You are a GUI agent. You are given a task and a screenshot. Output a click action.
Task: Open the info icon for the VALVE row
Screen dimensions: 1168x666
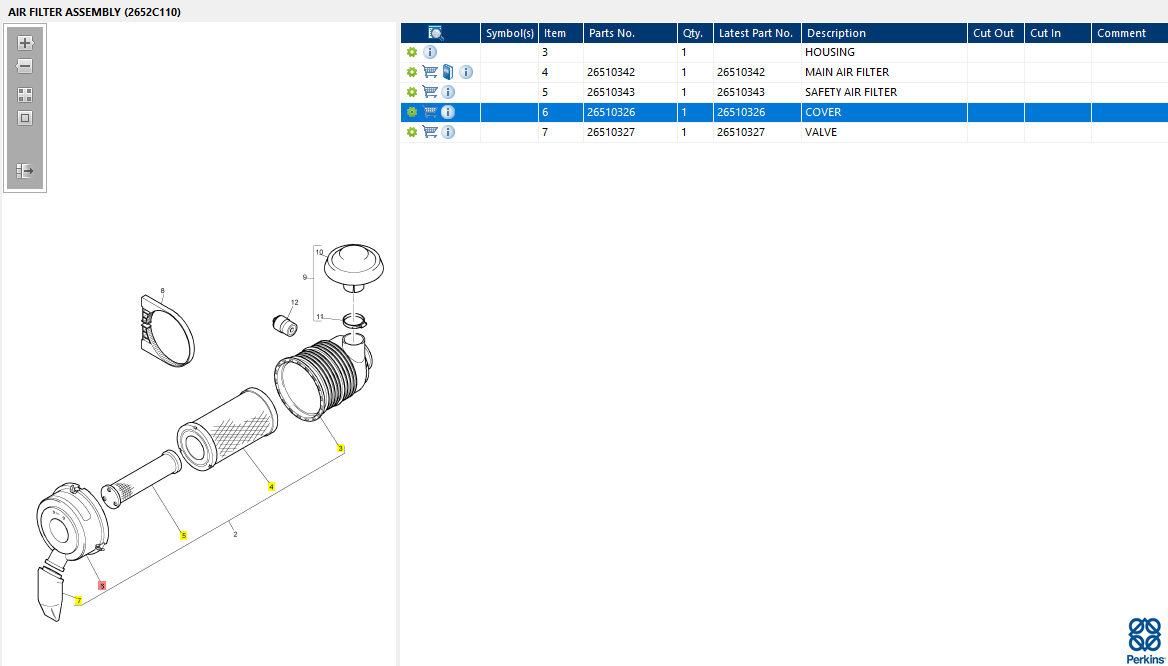[448, 132]
